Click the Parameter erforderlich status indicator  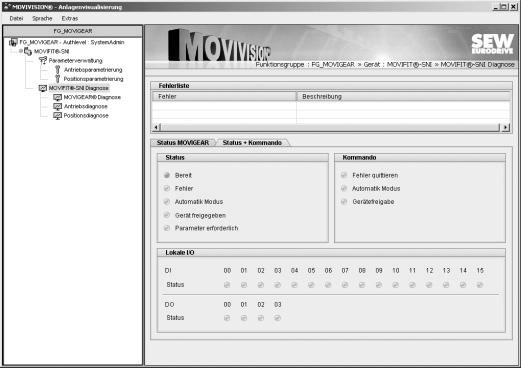coord(167,228)
